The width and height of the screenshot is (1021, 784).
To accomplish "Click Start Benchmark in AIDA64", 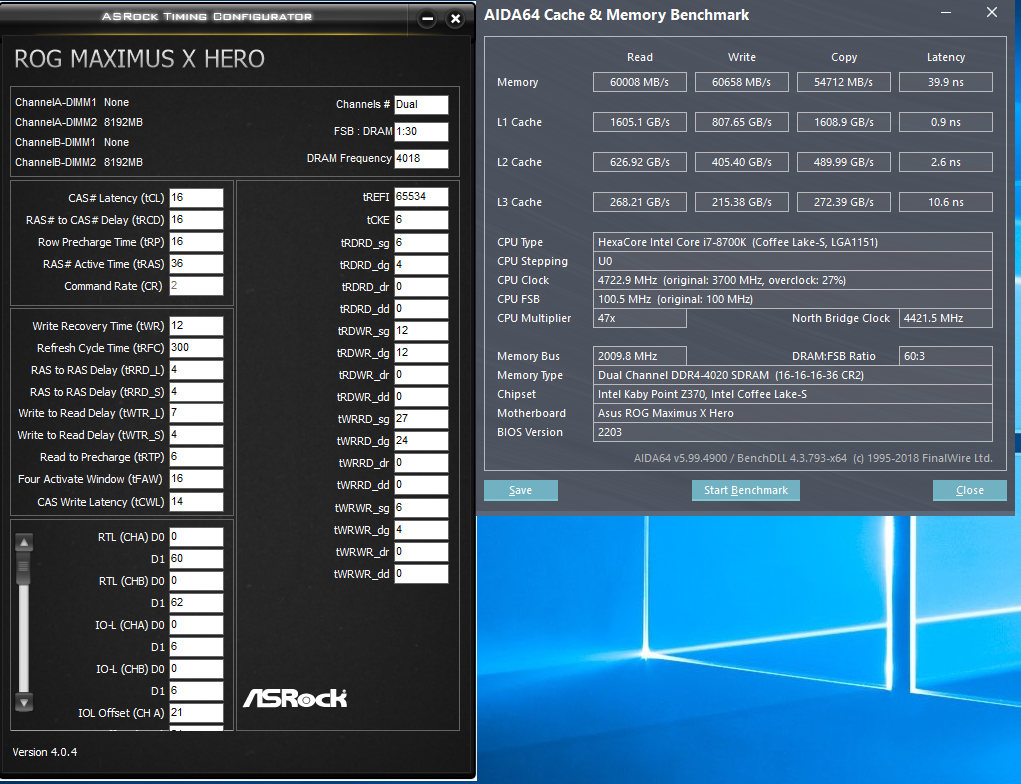I will [746, 490].
